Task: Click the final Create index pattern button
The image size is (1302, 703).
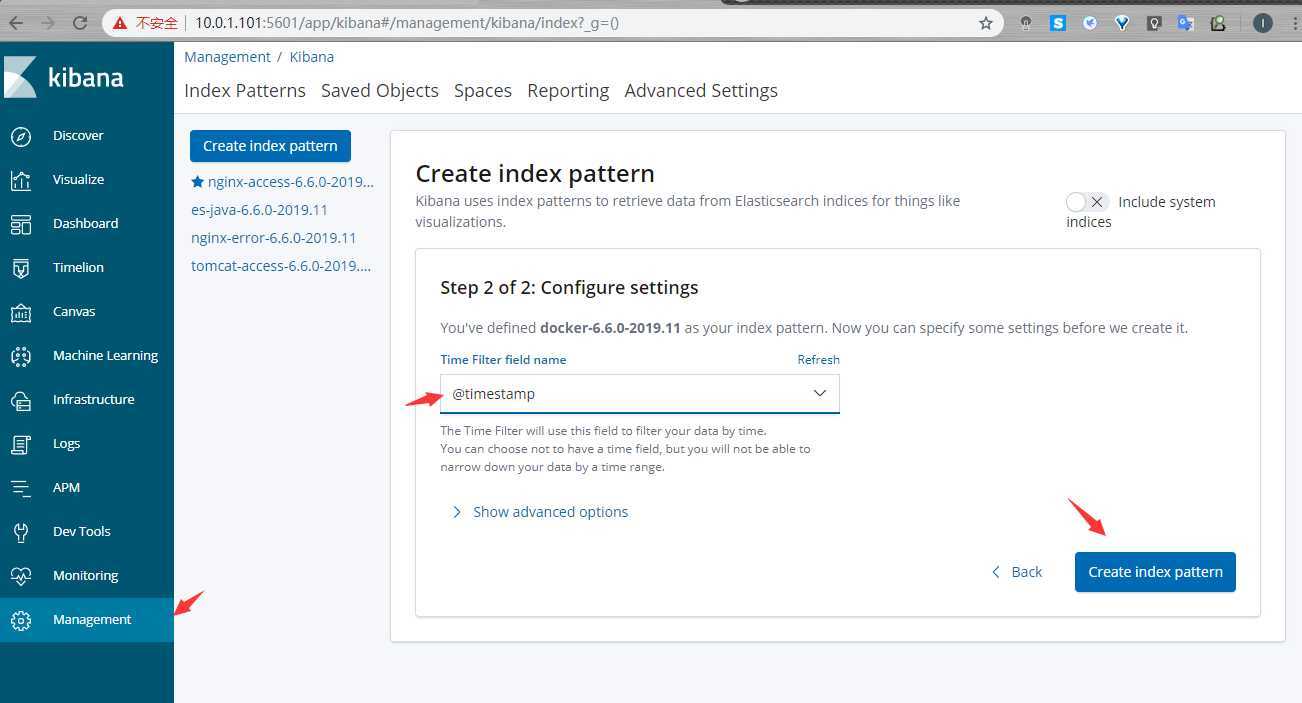Action: [1155, 572]
